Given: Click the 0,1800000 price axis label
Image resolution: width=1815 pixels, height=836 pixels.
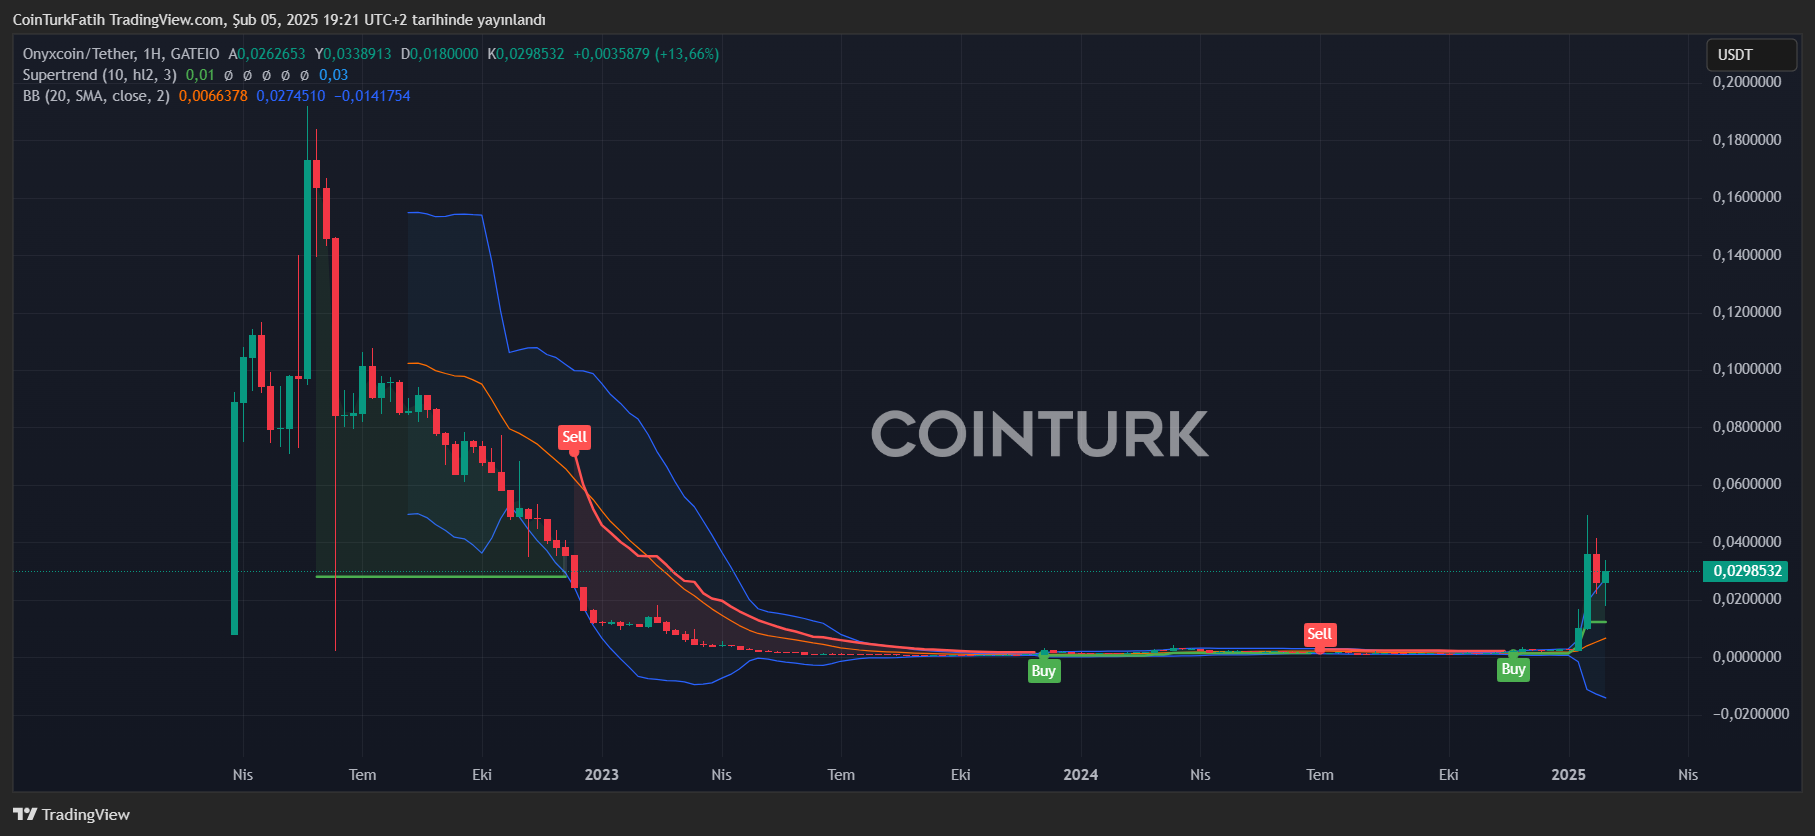Looking at the screenshot, I should point(1747,140).
